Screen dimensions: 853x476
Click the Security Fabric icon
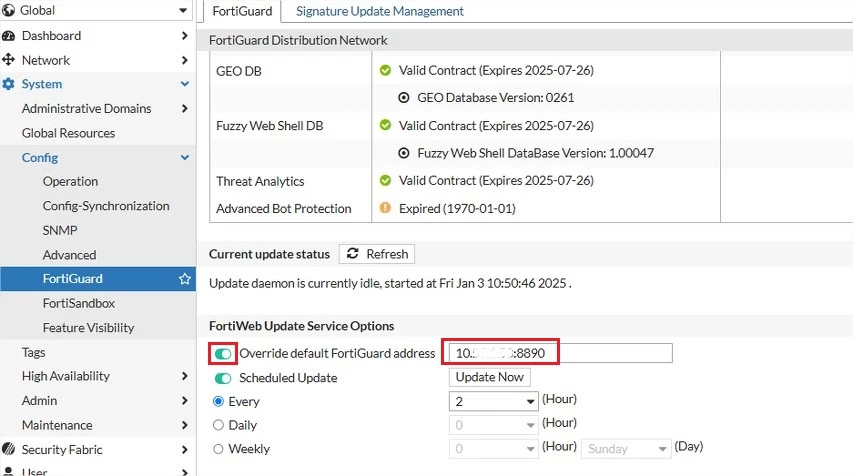click(8, 449)
